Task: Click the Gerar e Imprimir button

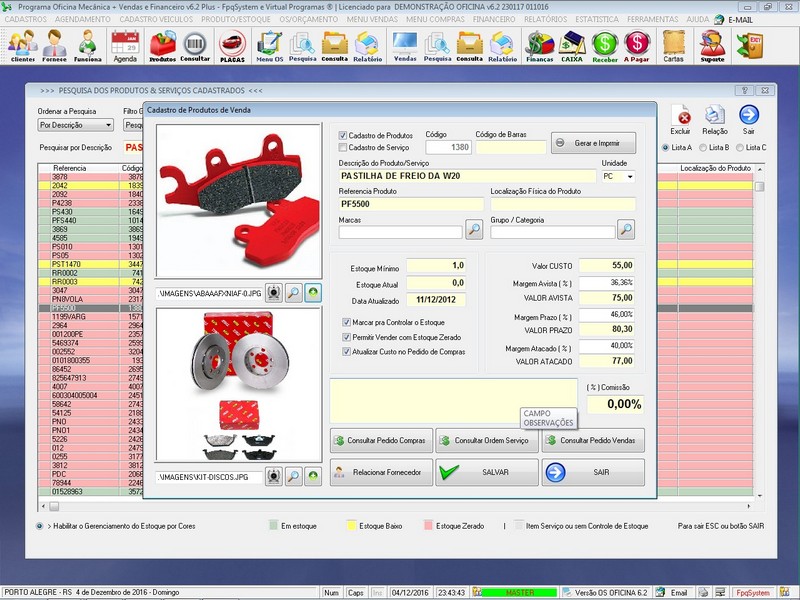Action: [593, 143]
